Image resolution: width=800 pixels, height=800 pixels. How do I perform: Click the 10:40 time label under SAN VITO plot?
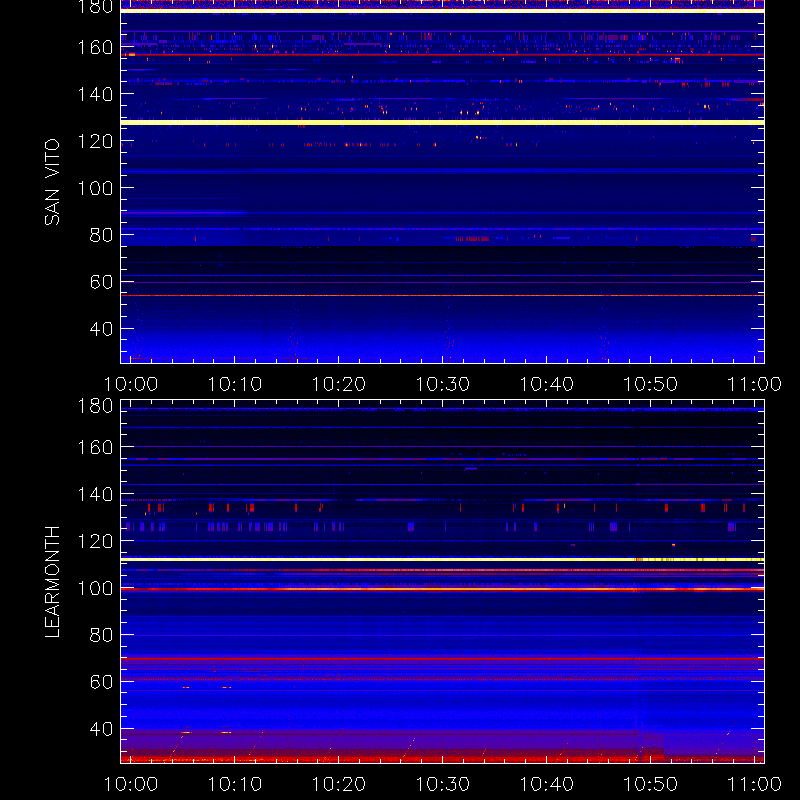click(x=546, y=384)
